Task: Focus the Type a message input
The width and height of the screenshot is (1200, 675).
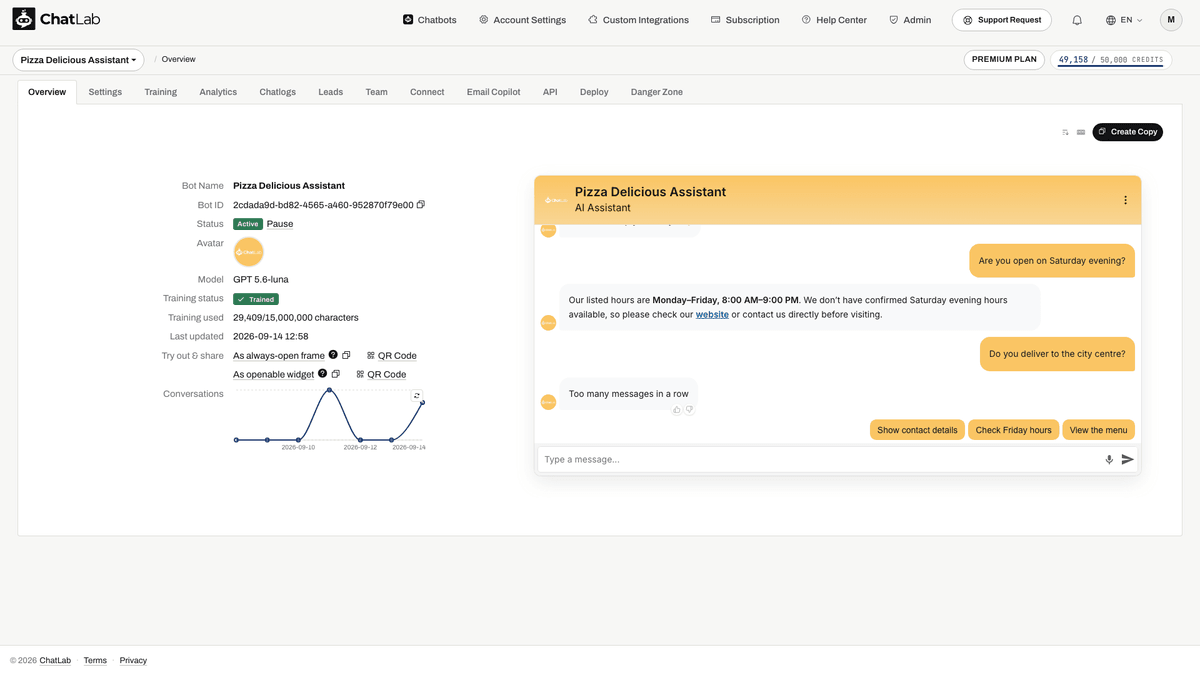Action: pyautogui.click(x=820, y=460)
